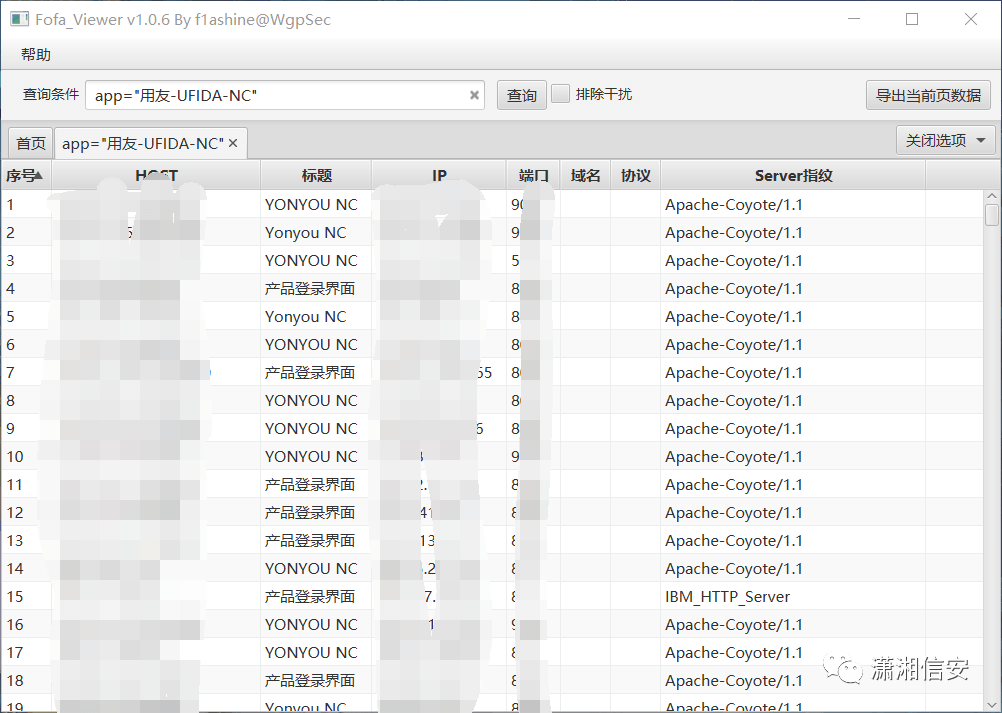This screenshot has width=1002, height=713.
Task: Select row 12 title 产品登录界面
Action: [x=310, y=512]
